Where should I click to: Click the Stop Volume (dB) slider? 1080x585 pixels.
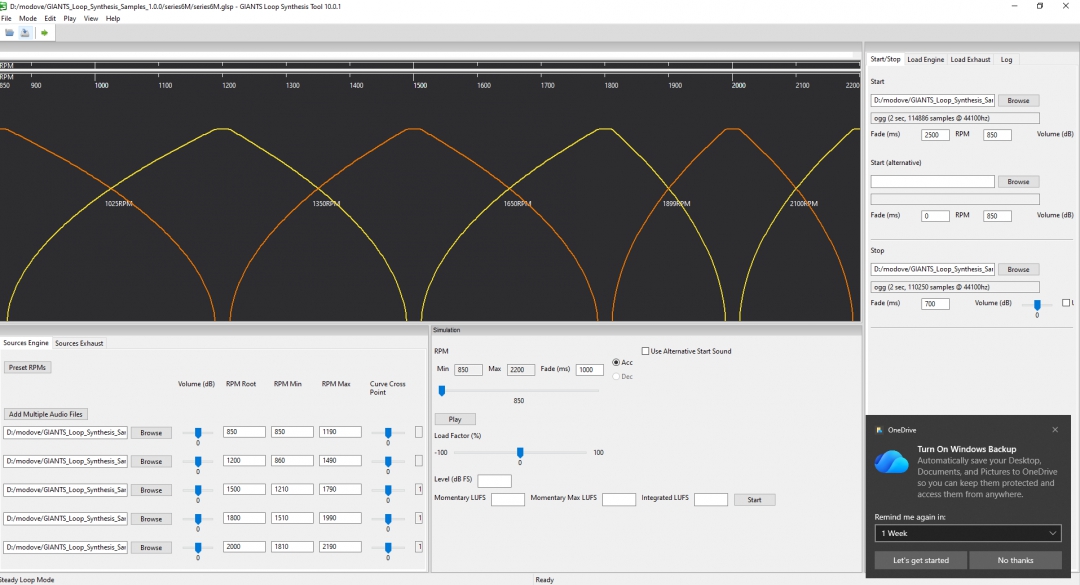click(x=1037, y=305)
